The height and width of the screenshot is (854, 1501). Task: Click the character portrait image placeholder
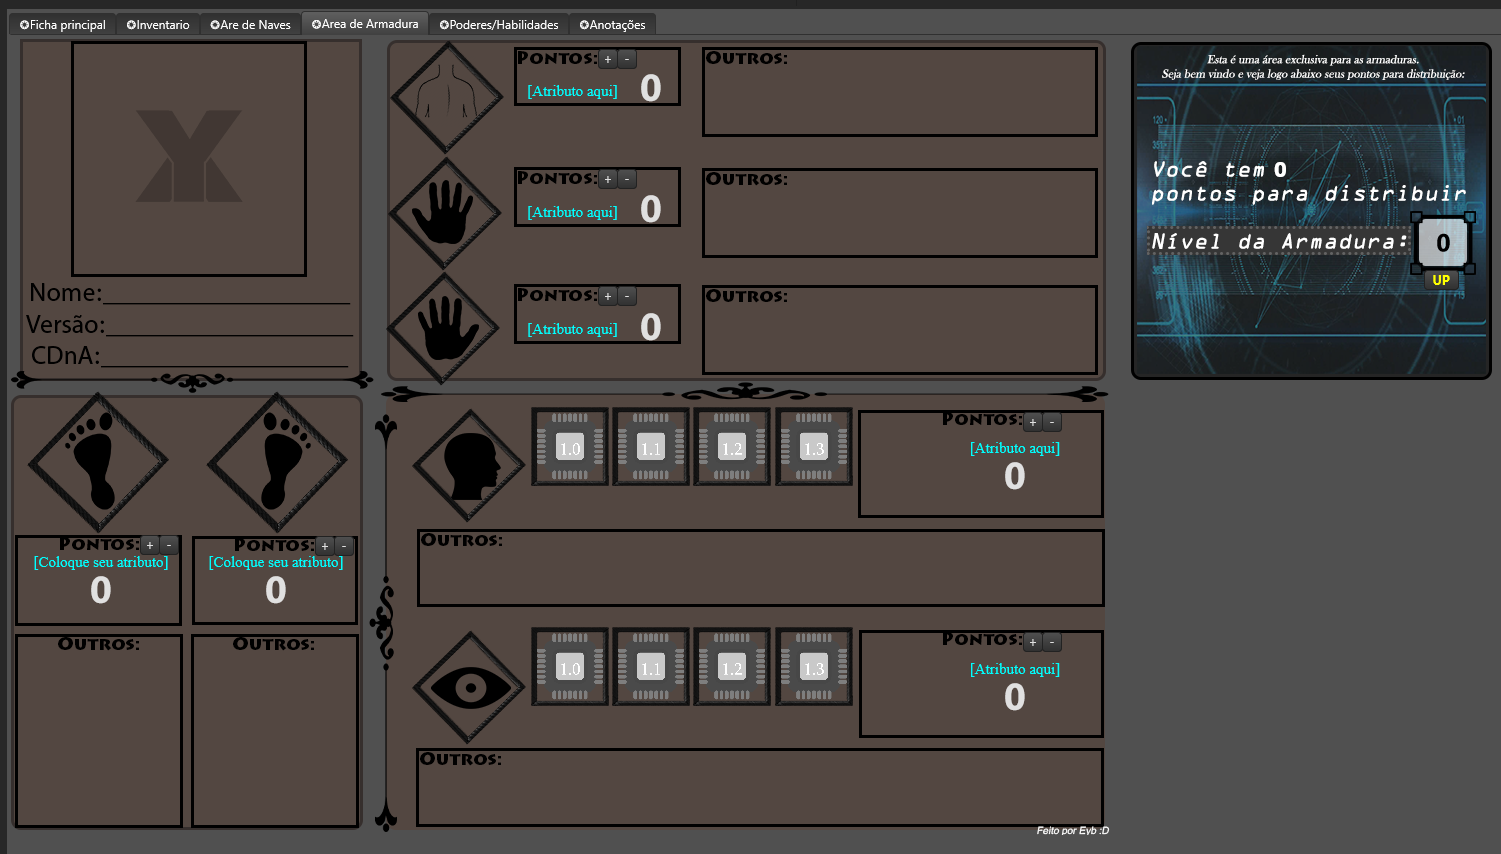pos(189,159)
